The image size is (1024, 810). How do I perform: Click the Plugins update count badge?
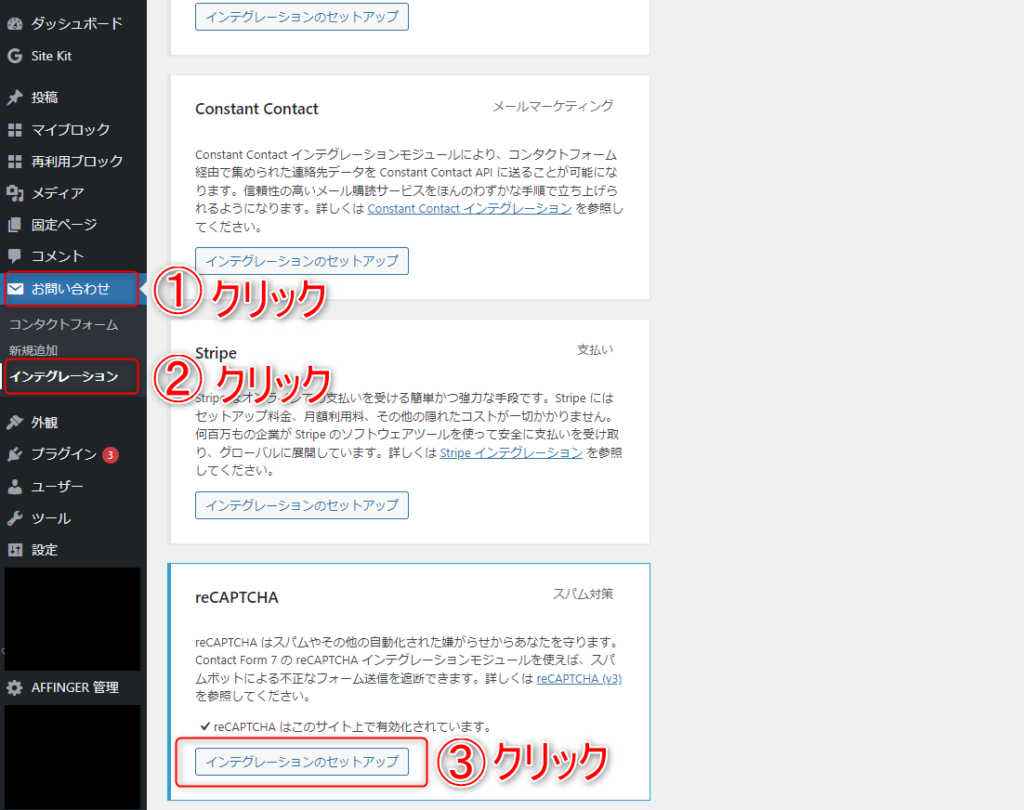[111, 455]
